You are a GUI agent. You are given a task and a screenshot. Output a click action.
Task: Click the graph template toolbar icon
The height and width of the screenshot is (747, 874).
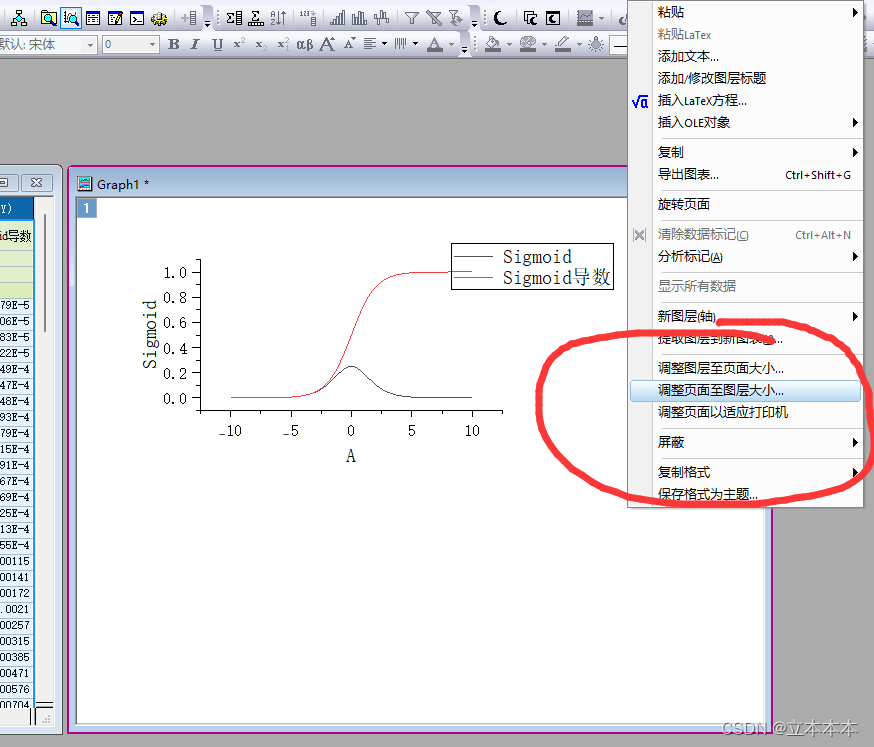(x=585, y=18)
